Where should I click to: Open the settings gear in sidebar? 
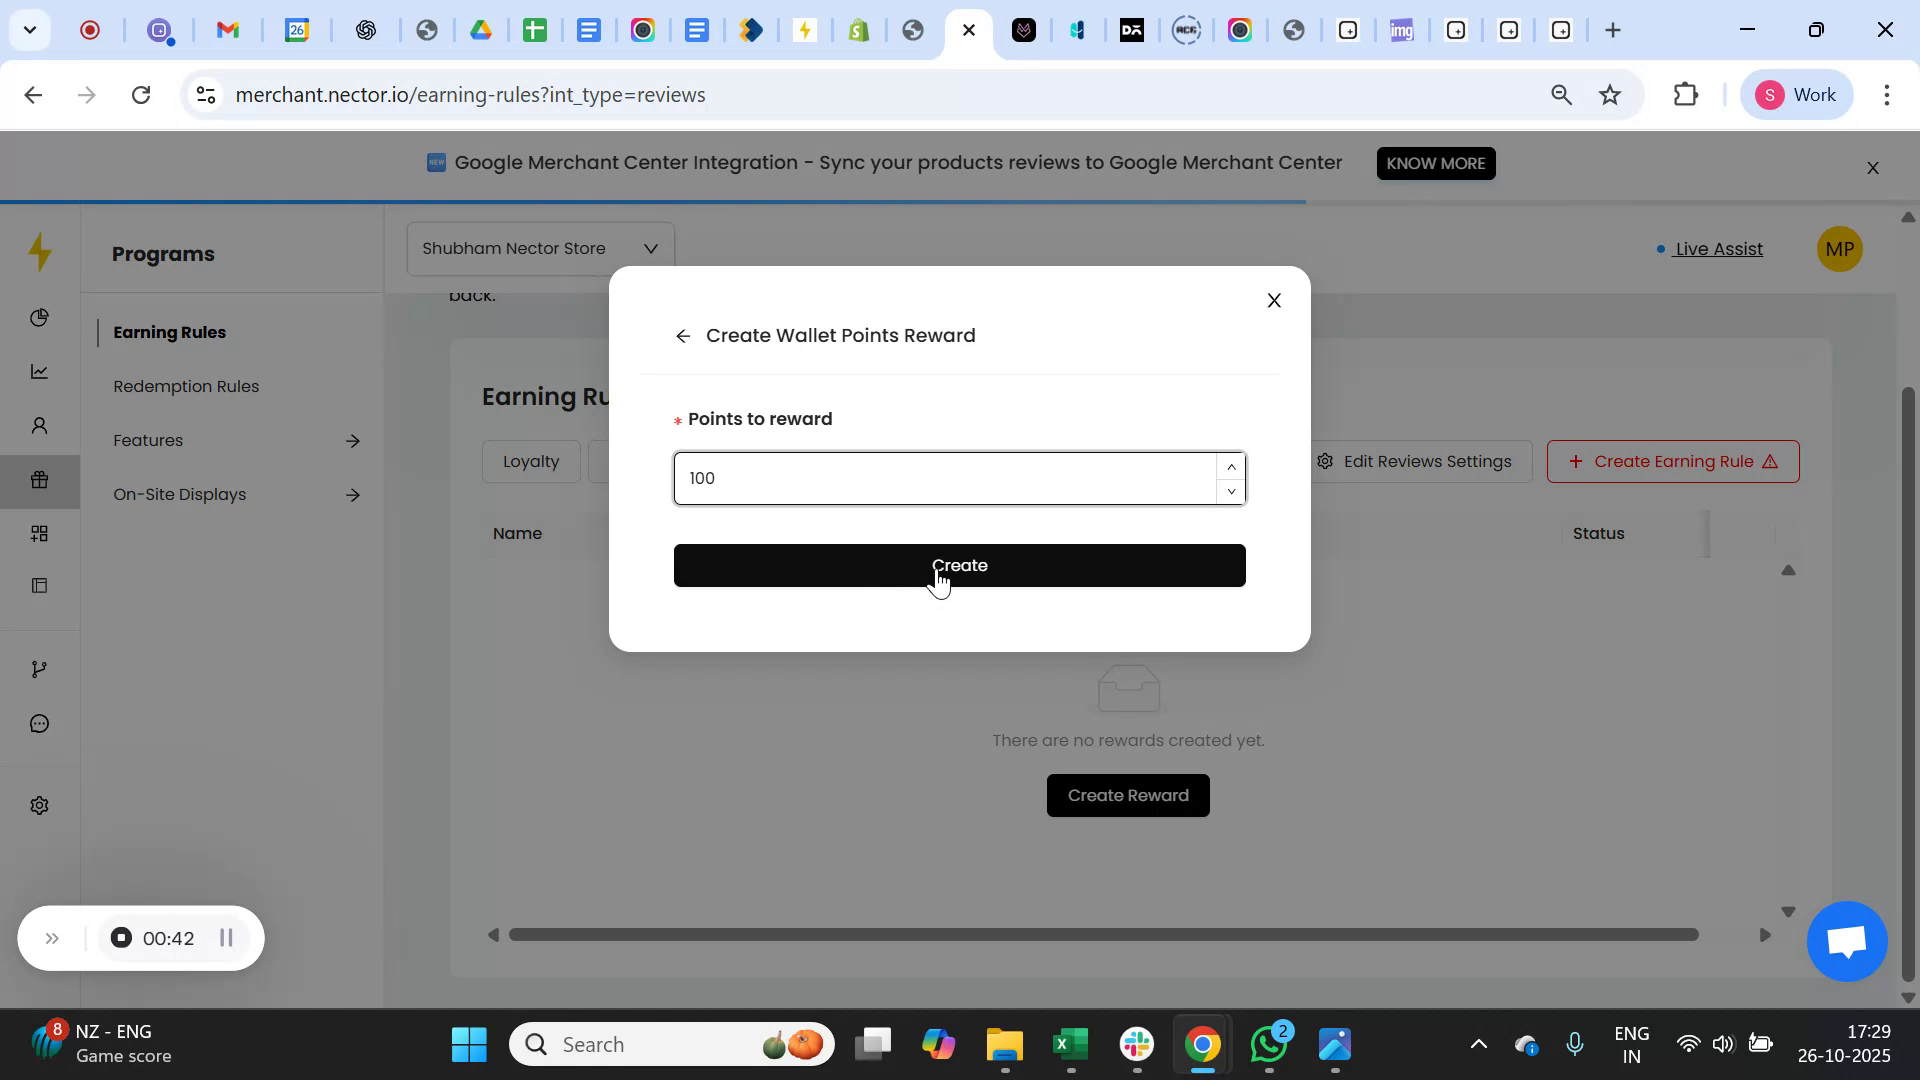40,805
